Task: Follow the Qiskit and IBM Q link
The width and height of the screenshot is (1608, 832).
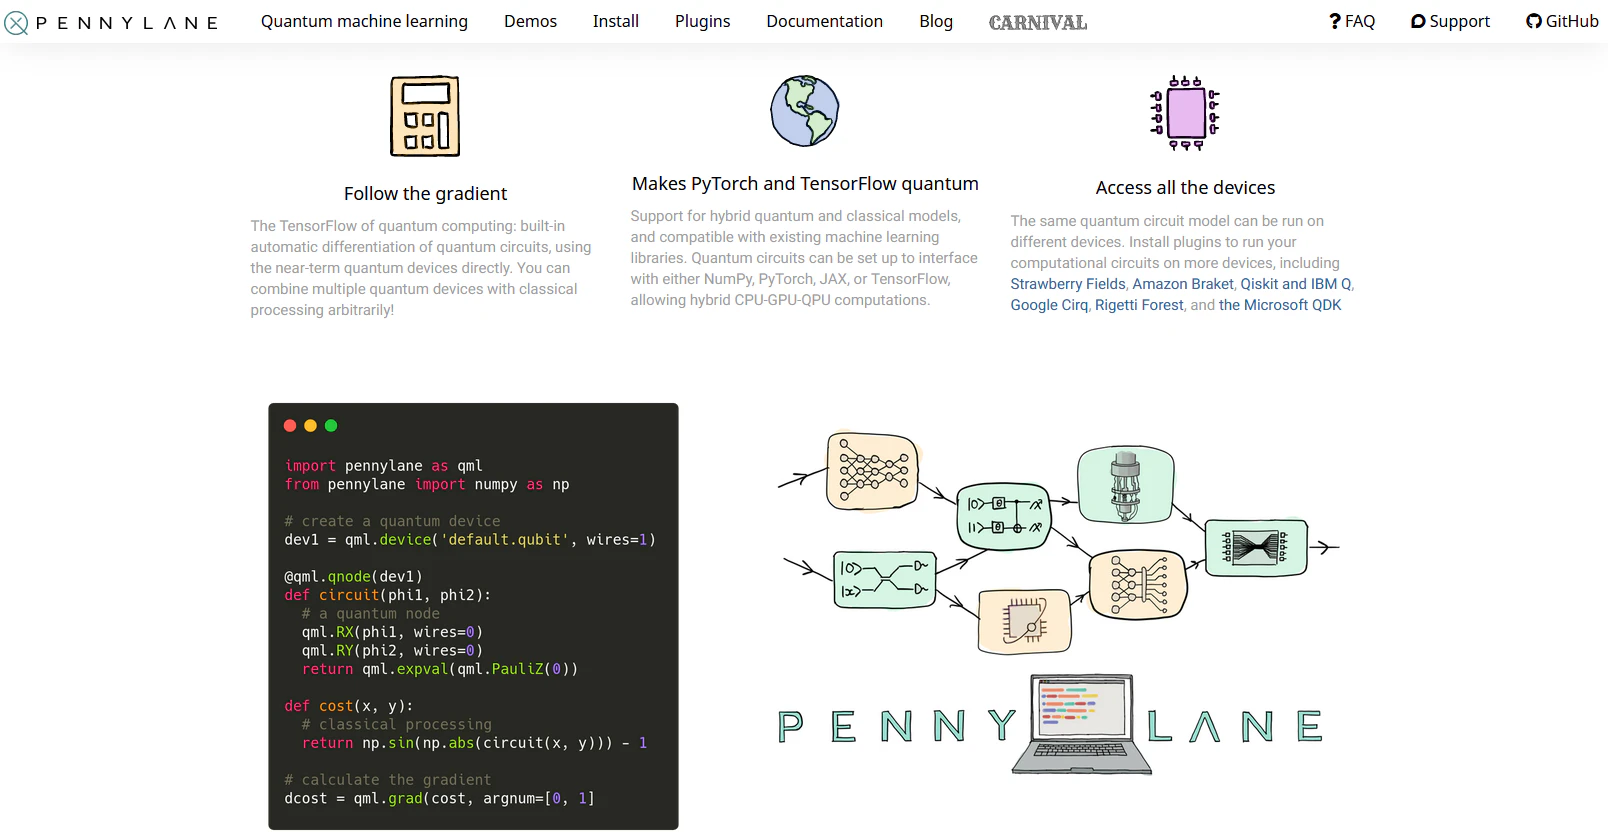Action: pyautogui.click(x=1295, y=284)
